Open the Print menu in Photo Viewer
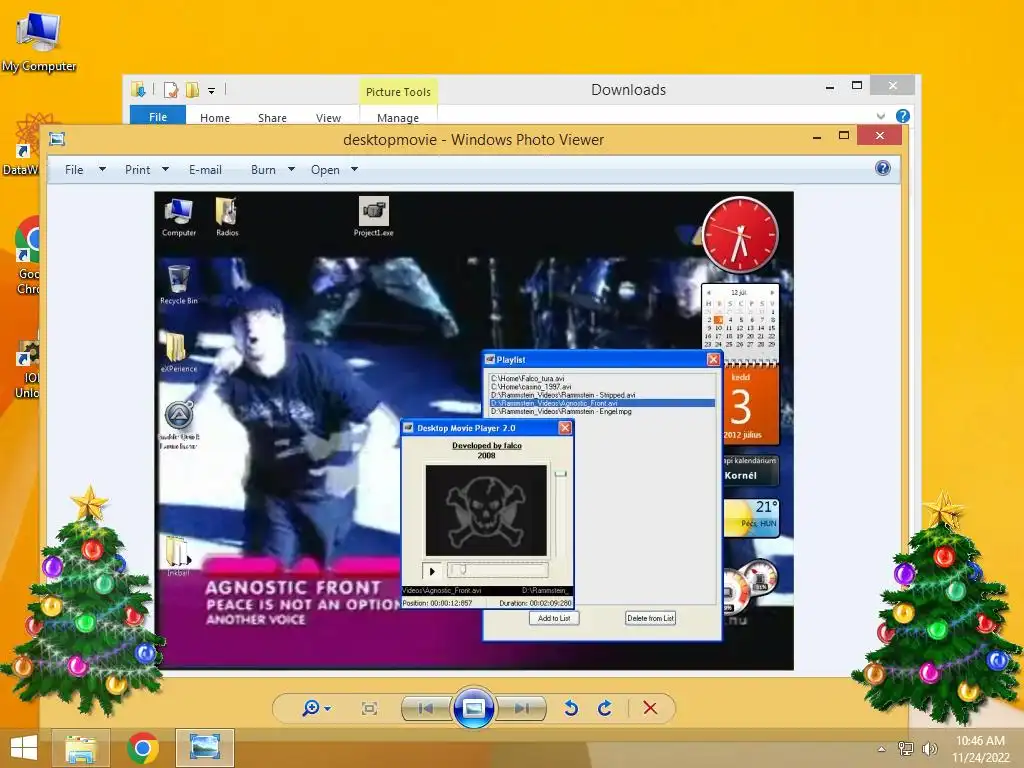The height and width of the screenshot is (768, 1024). click(x=137, y=170)
